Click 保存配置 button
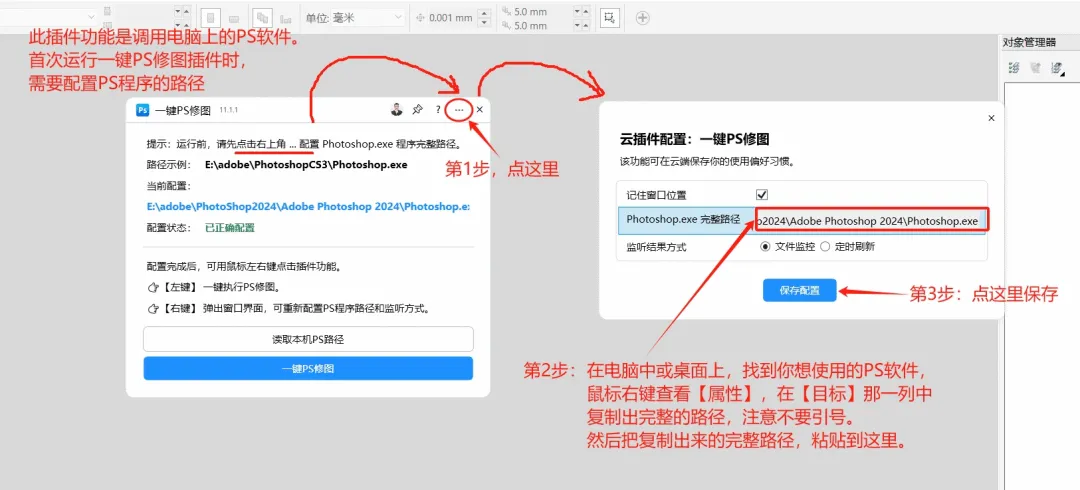1080x490 pixels. coord(800,291)
